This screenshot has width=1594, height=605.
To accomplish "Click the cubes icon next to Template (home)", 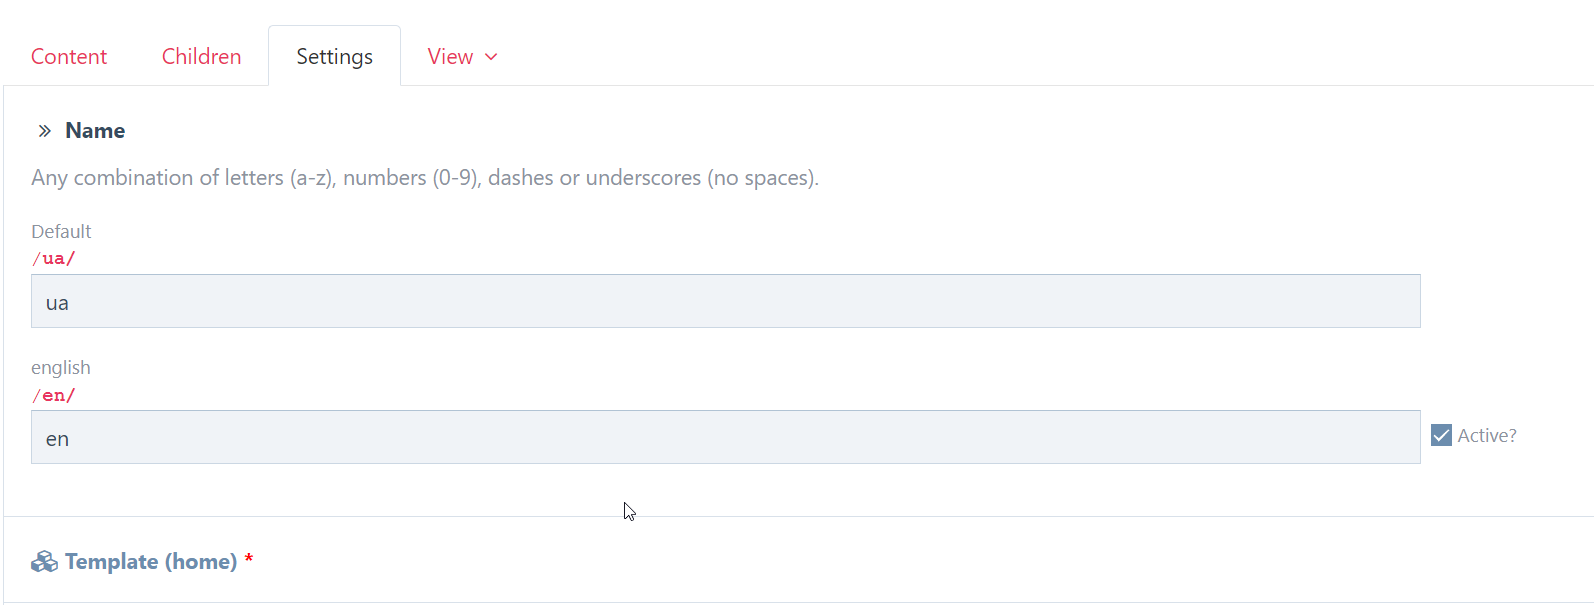I will pyautogui.click(x=44, y=561).
